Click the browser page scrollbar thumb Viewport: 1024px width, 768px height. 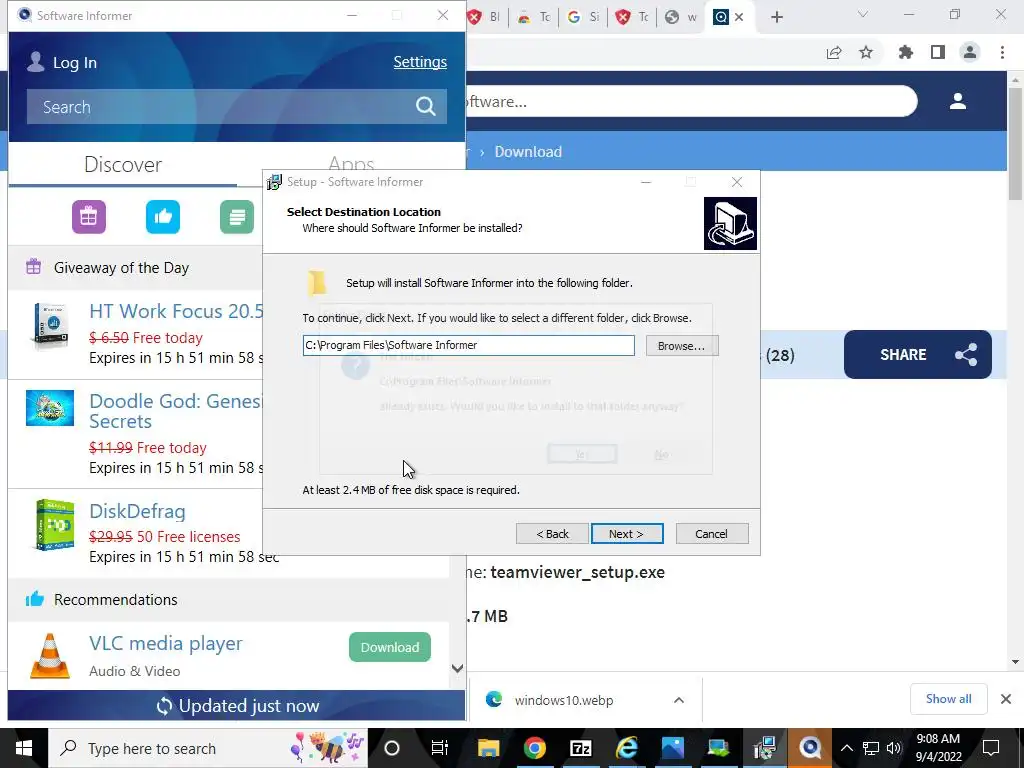[1015, 144]
